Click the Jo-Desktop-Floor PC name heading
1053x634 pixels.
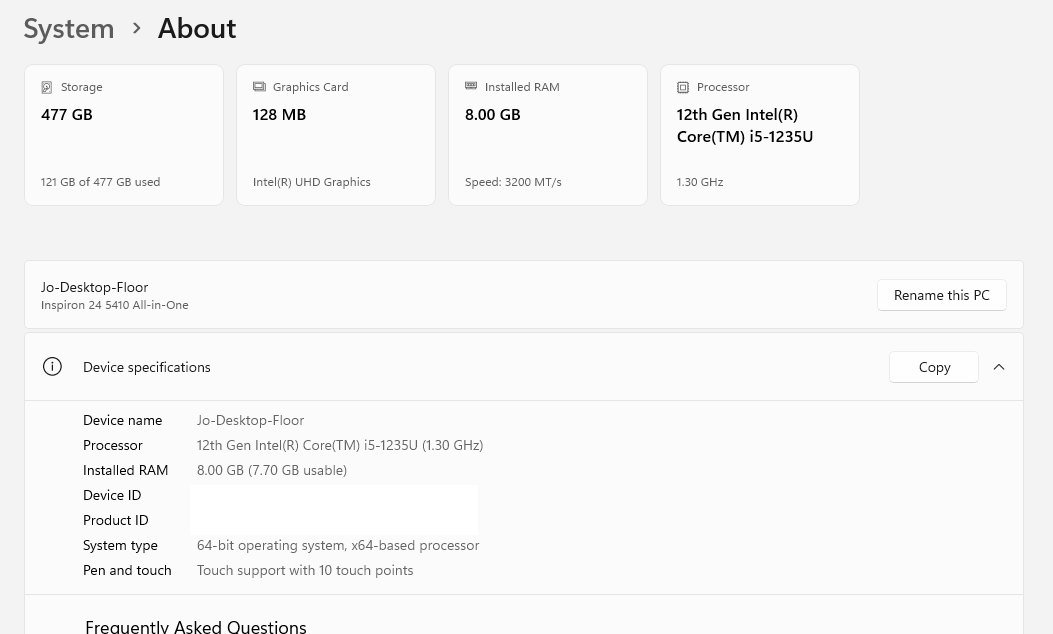(95, 287)
